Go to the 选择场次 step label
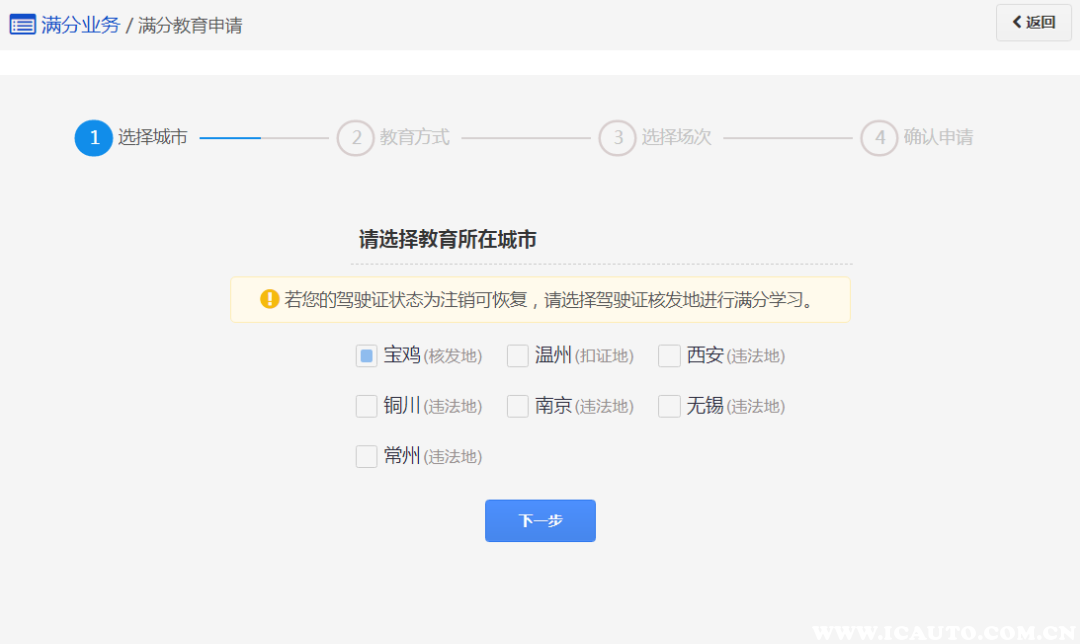 coord(677,138)
